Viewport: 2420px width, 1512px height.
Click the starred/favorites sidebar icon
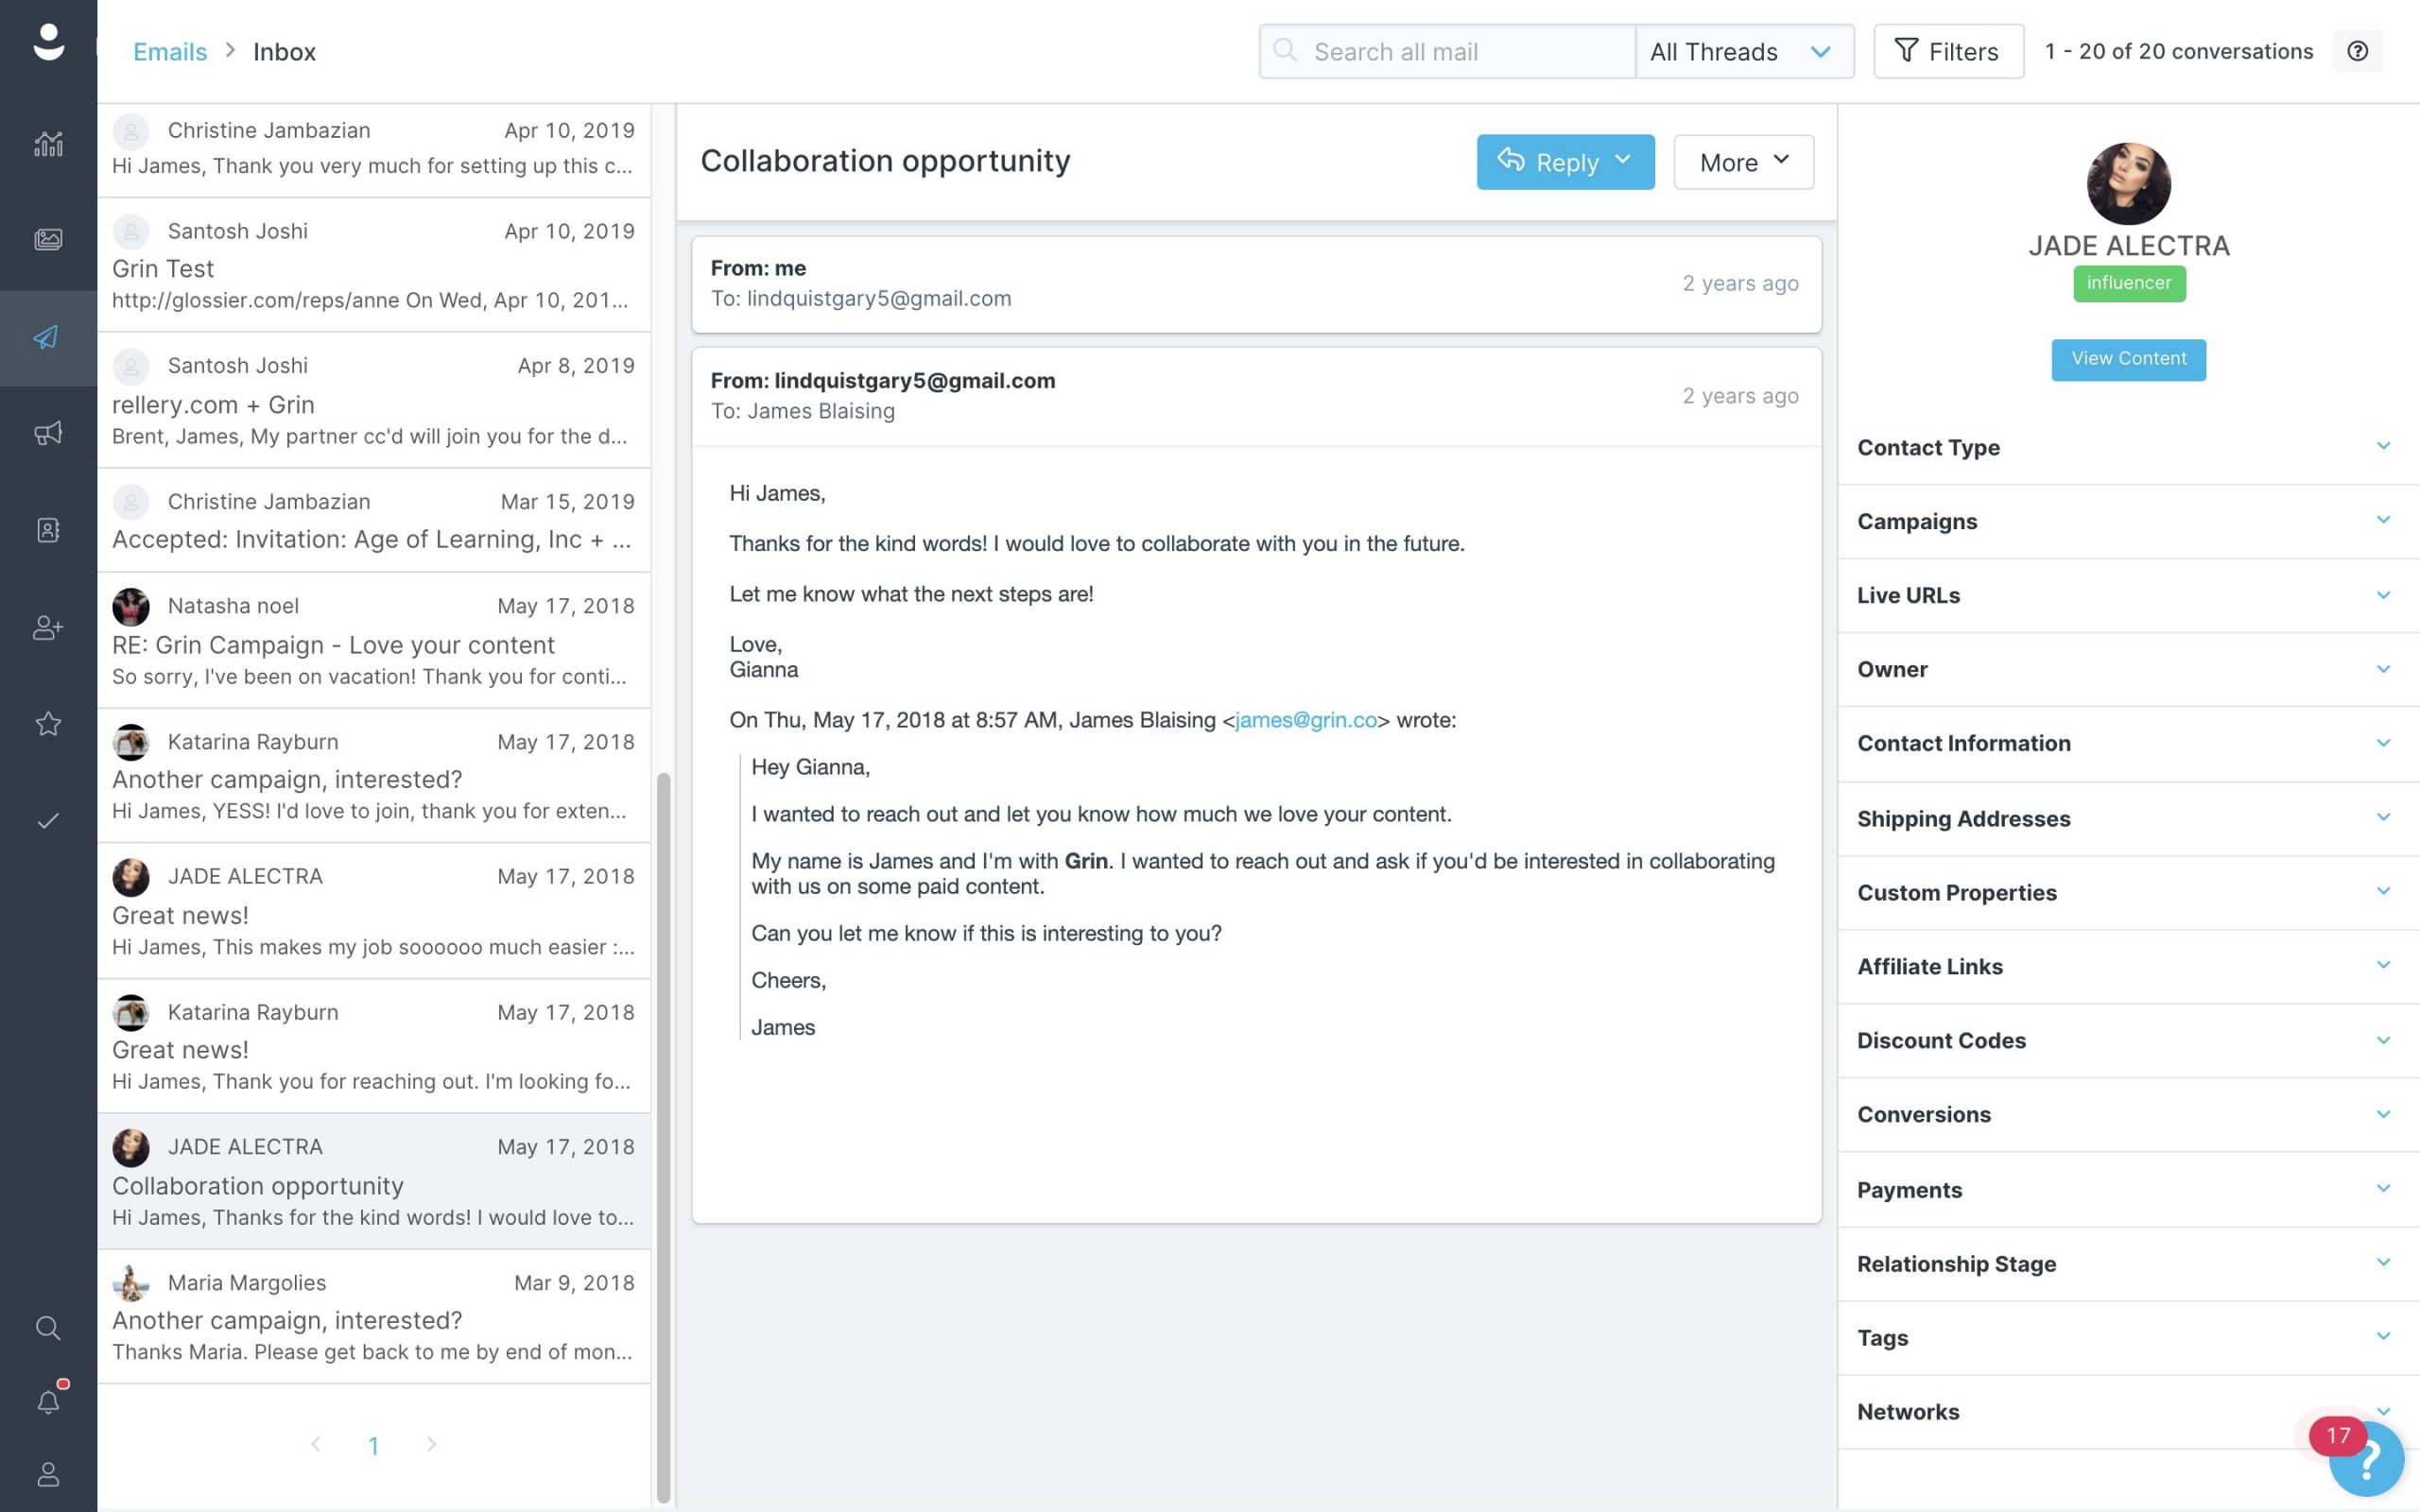pos(47,725)
